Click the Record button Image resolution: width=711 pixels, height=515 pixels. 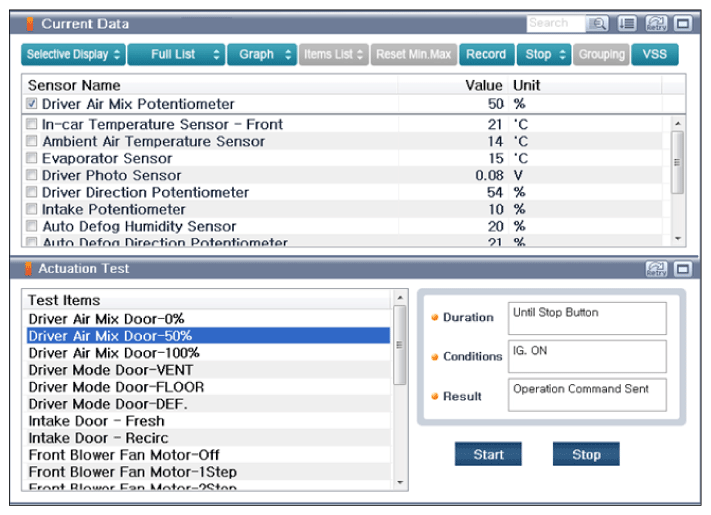[487, 54]
